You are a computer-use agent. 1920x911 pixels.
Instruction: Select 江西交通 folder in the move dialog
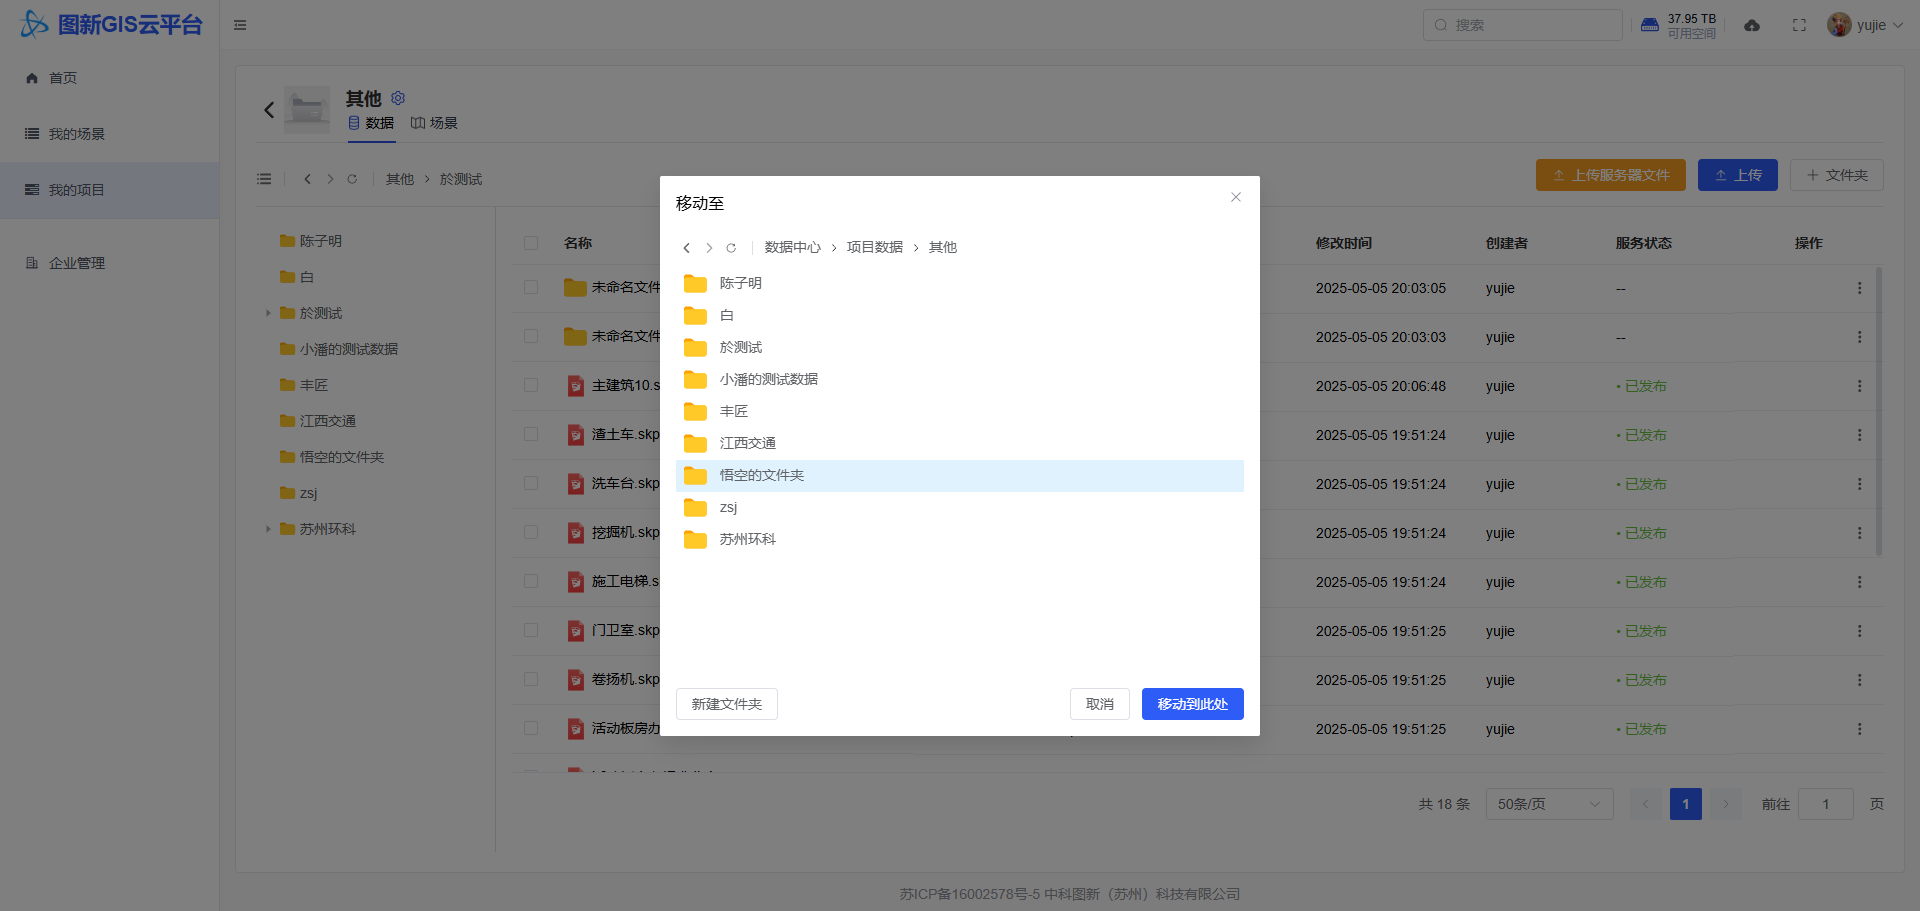[x=960, y=444]
